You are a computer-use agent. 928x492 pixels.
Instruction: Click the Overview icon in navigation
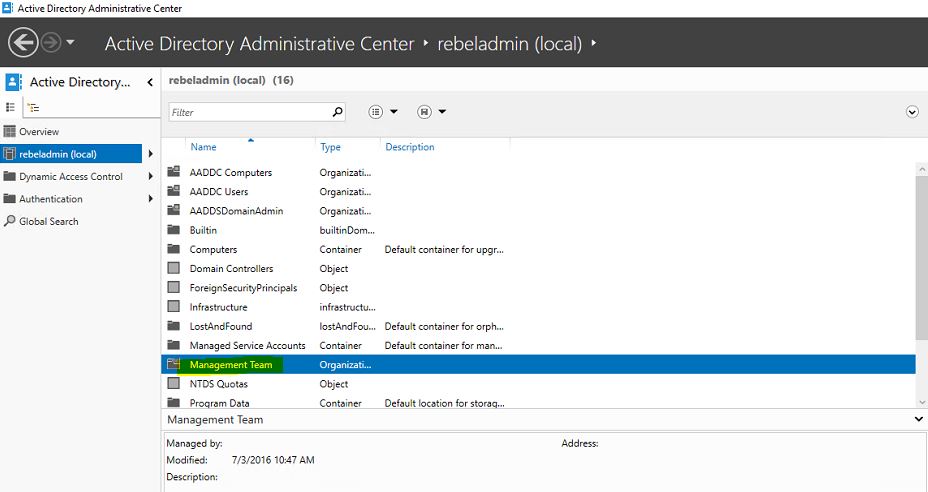click(9, 131)
